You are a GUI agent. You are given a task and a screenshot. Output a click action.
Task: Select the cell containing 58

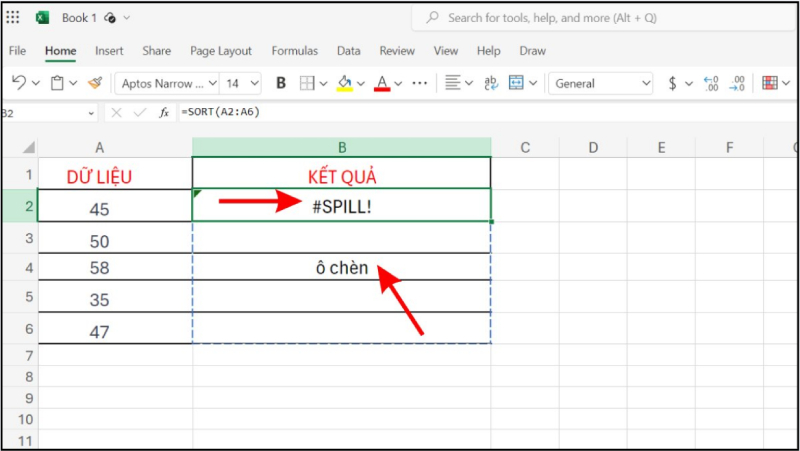pos(115,267)
